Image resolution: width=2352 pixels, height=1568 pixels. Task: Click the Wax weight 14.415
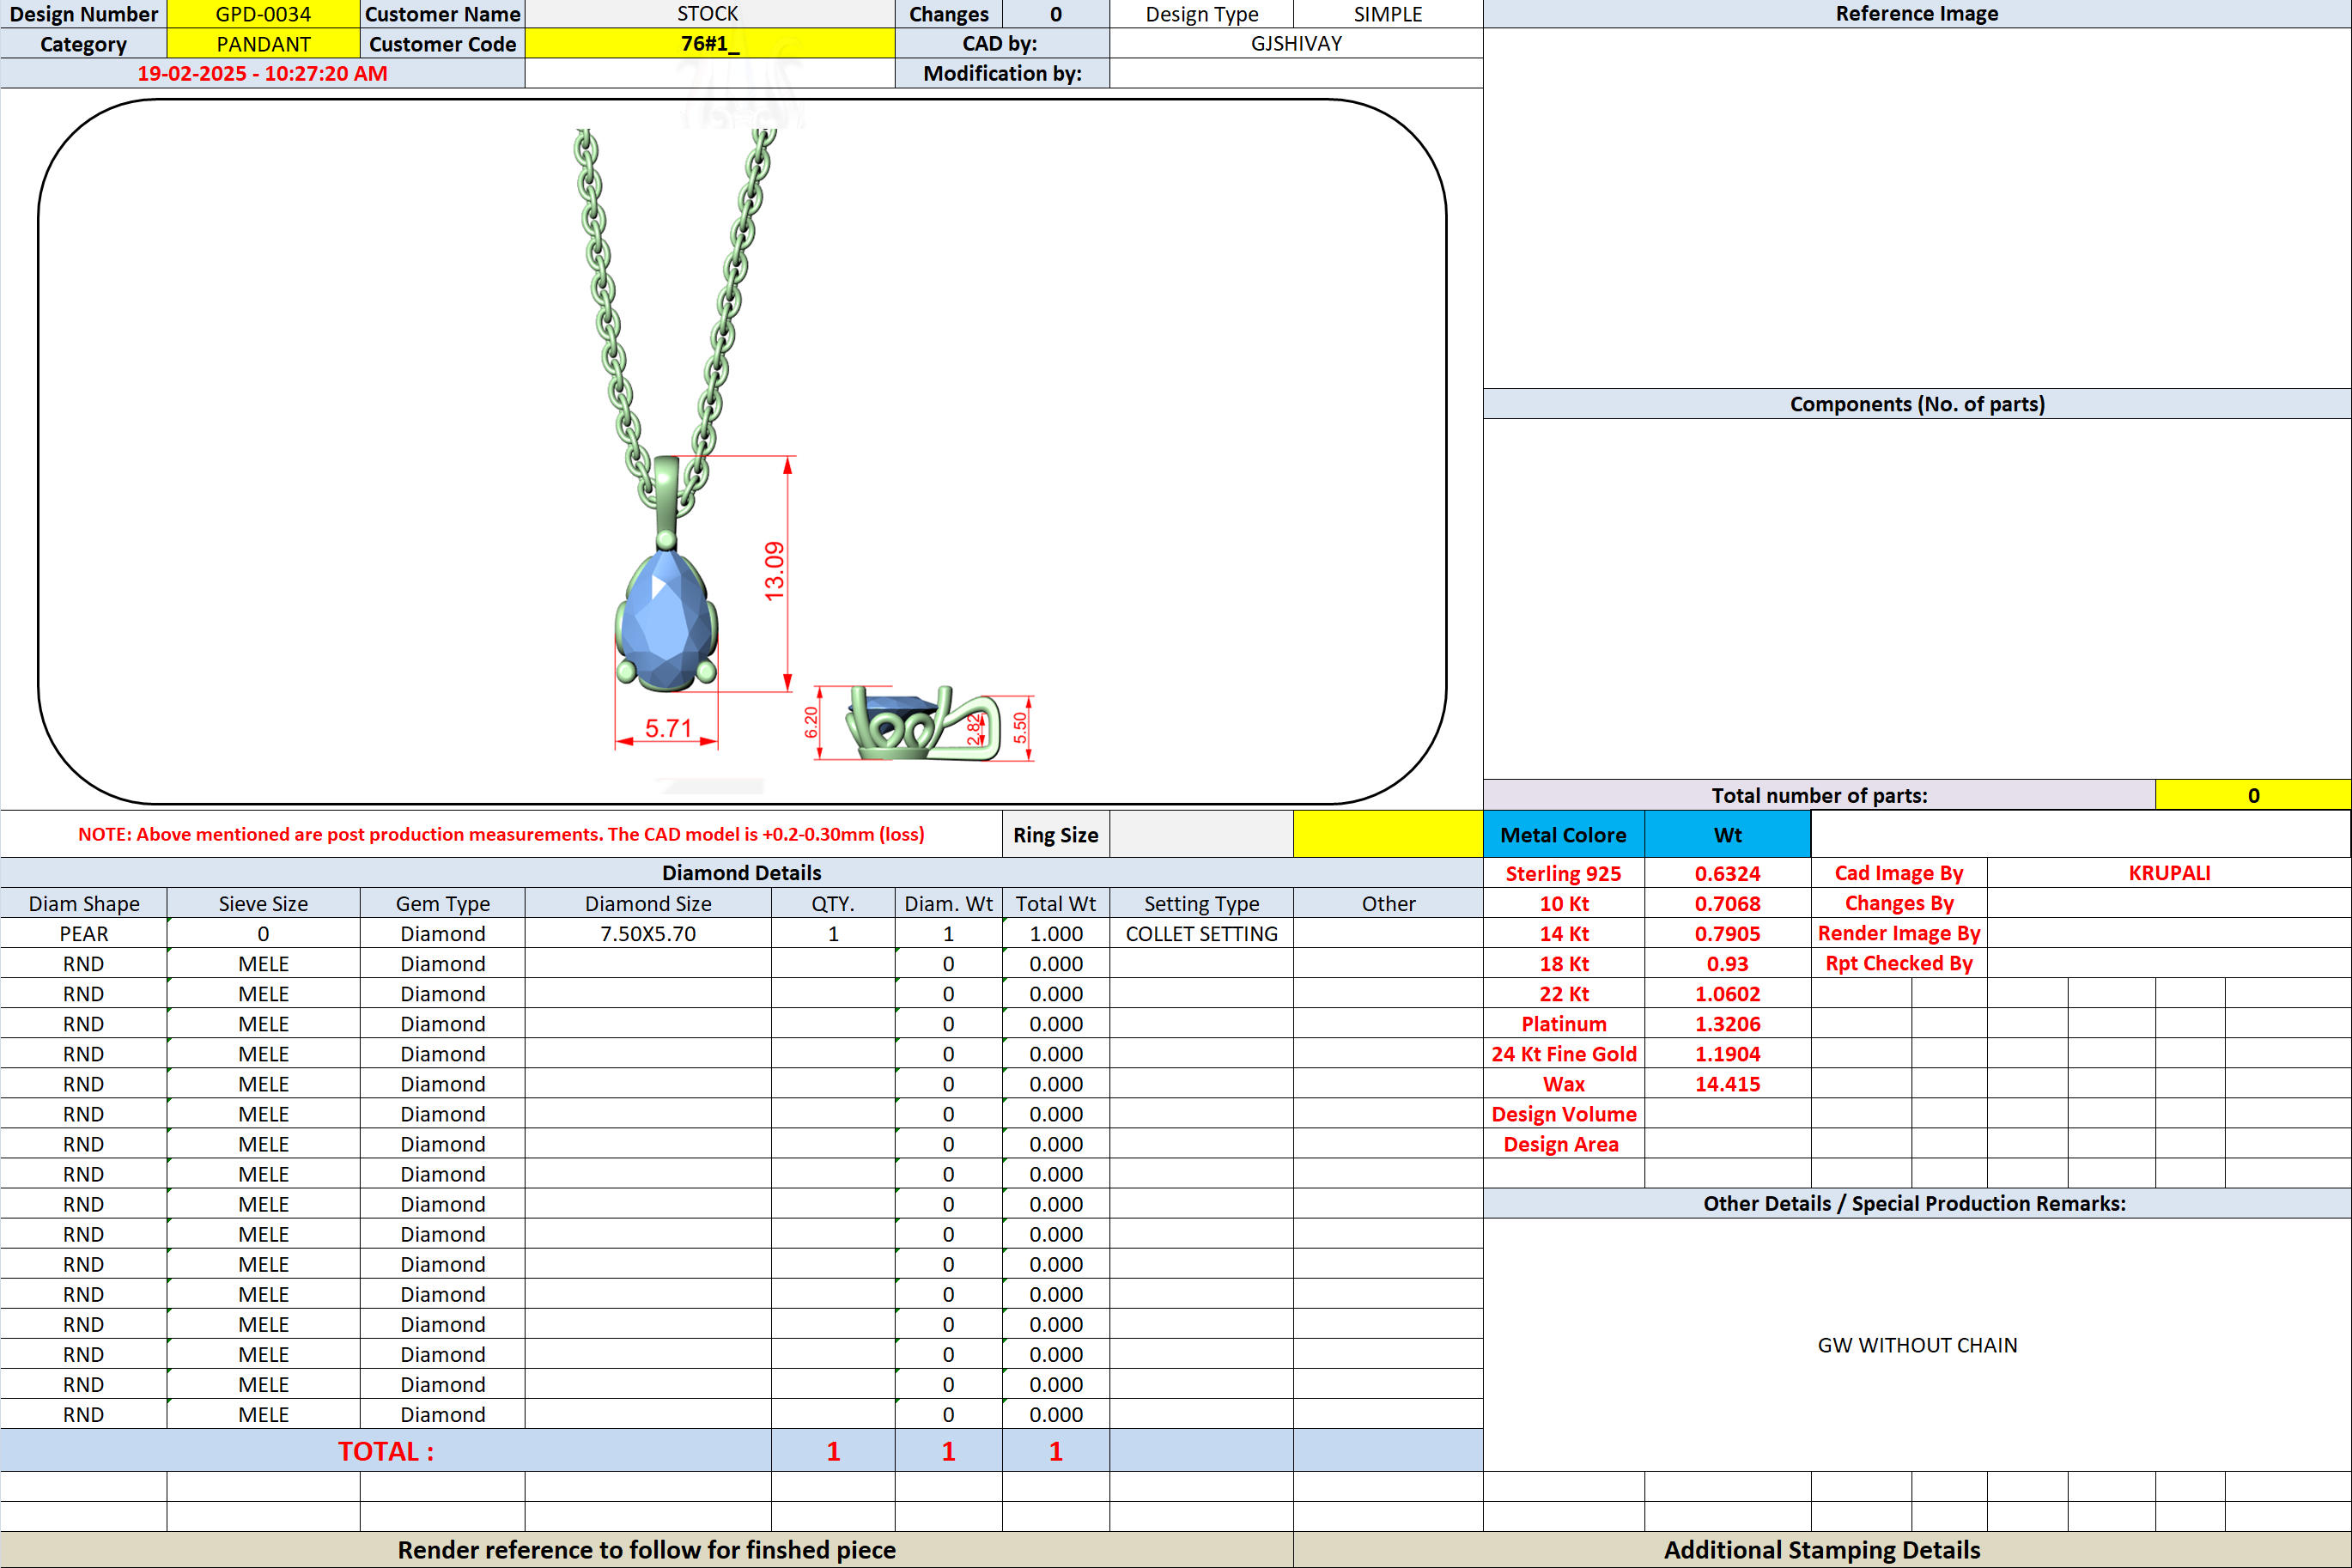(1728, 1084)
